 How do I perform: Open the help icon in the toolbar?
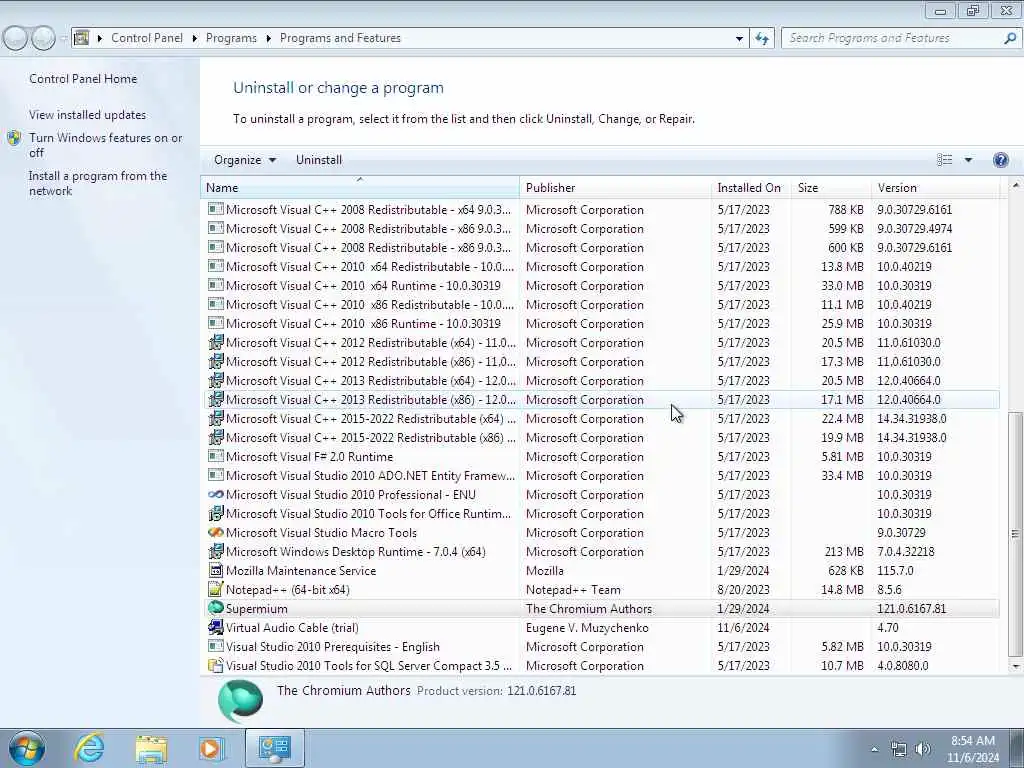1000,160
